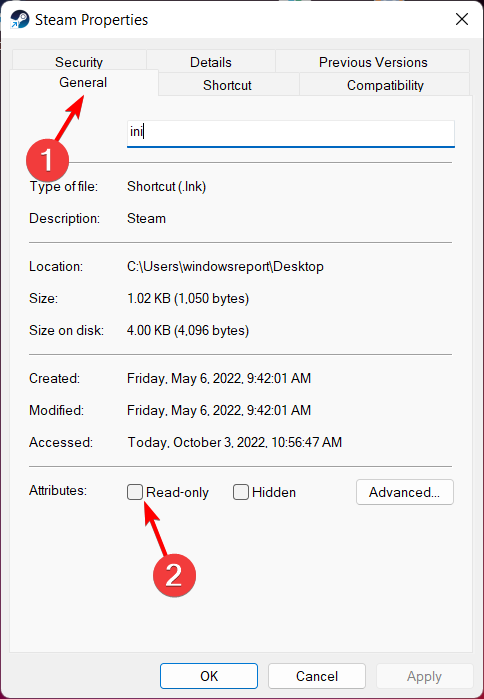Switch to the Compatibility tab

(x=385, y=85)
